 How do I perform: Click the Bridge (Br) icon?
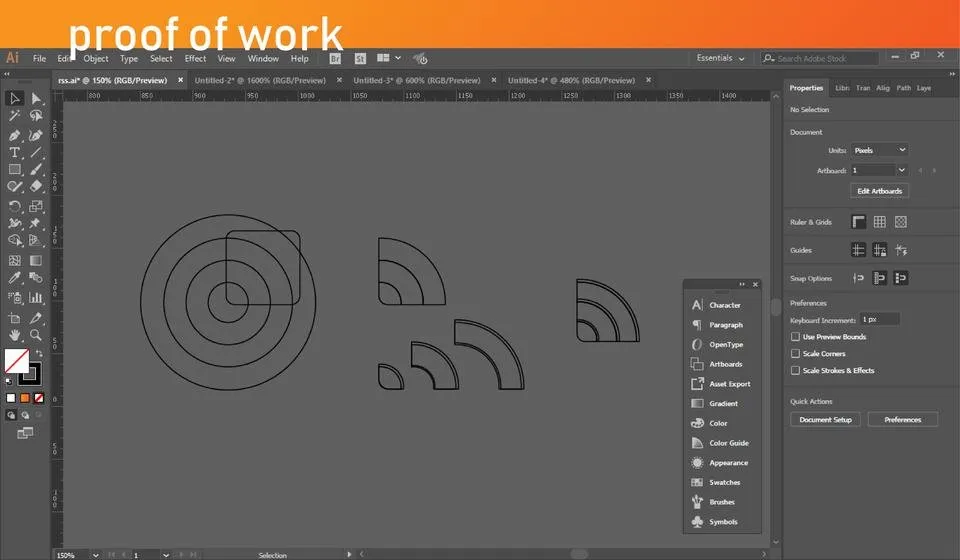pos(335,59)
